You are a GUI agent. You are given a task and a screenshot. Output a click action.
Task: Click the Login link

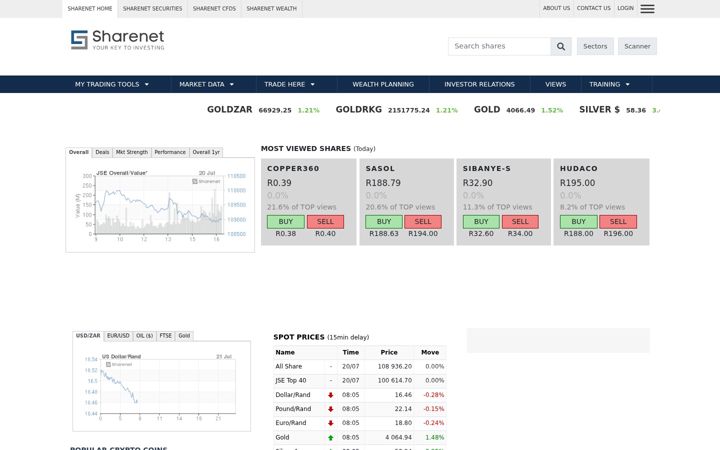coord(625,8)
